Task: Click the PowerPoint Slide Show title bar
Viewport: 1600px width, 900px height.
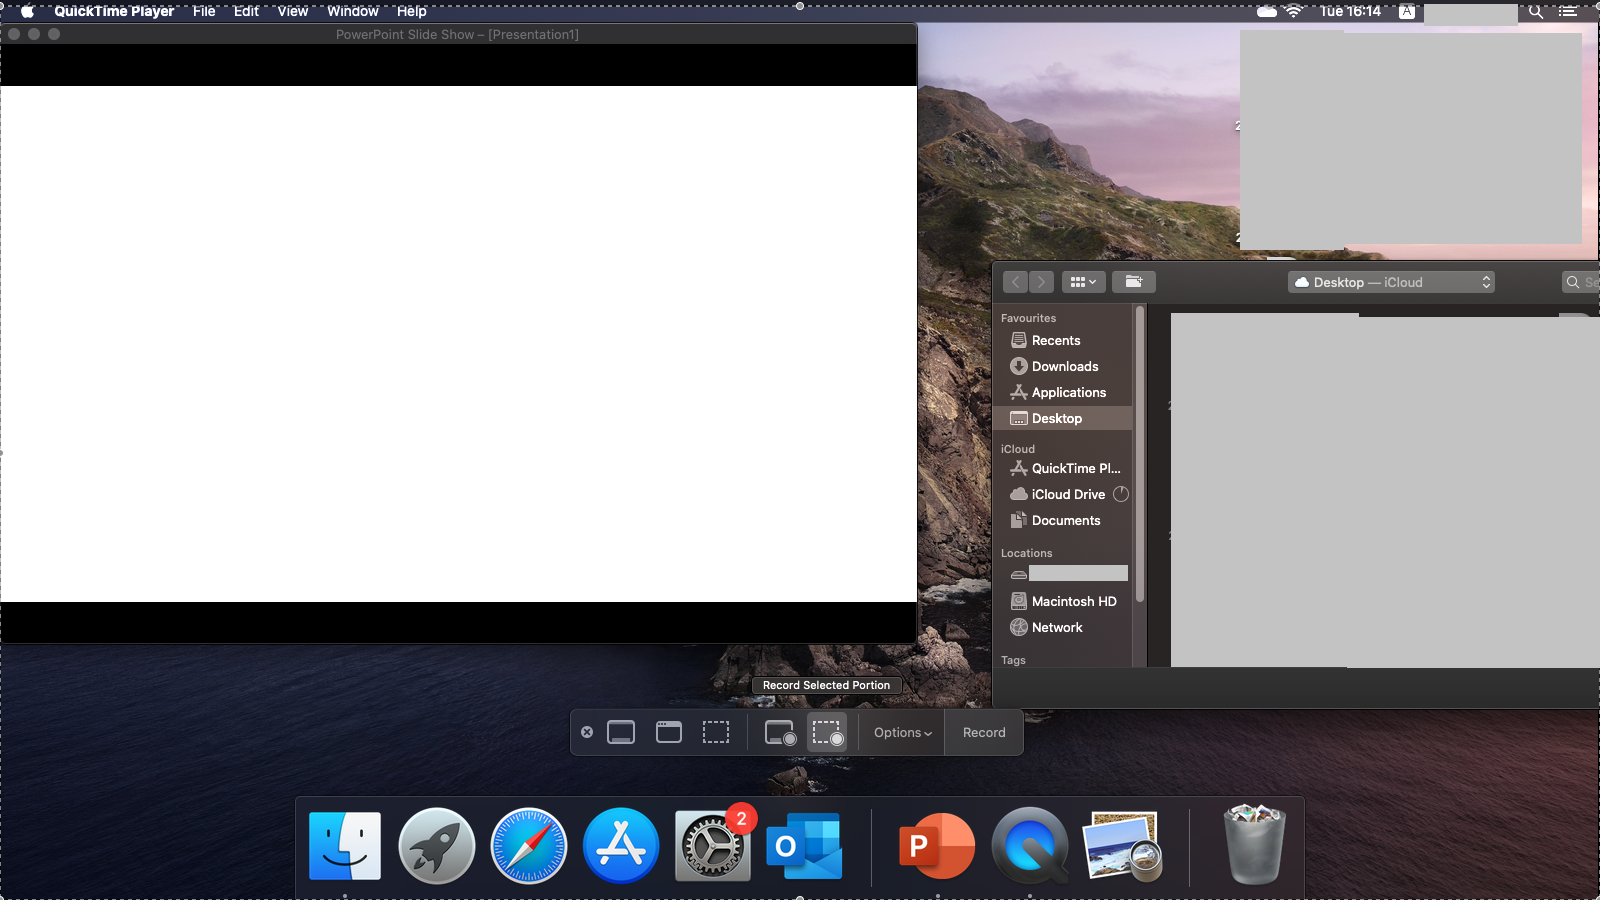Action: 458,34
